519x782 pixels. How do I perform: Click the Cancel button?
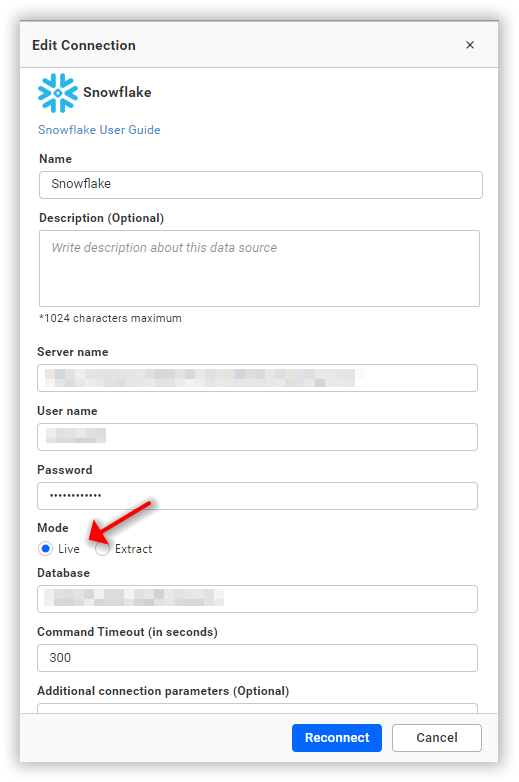pyautogui.click(x=437, y=738)
